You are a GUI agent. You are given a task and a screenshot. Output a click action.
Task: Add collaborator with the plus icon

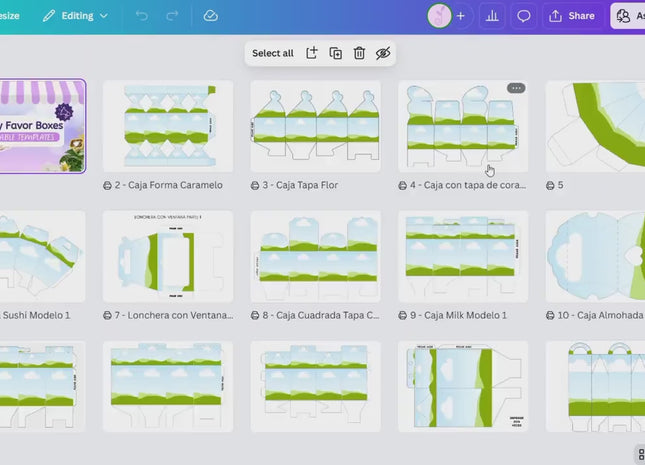[461, 16]
